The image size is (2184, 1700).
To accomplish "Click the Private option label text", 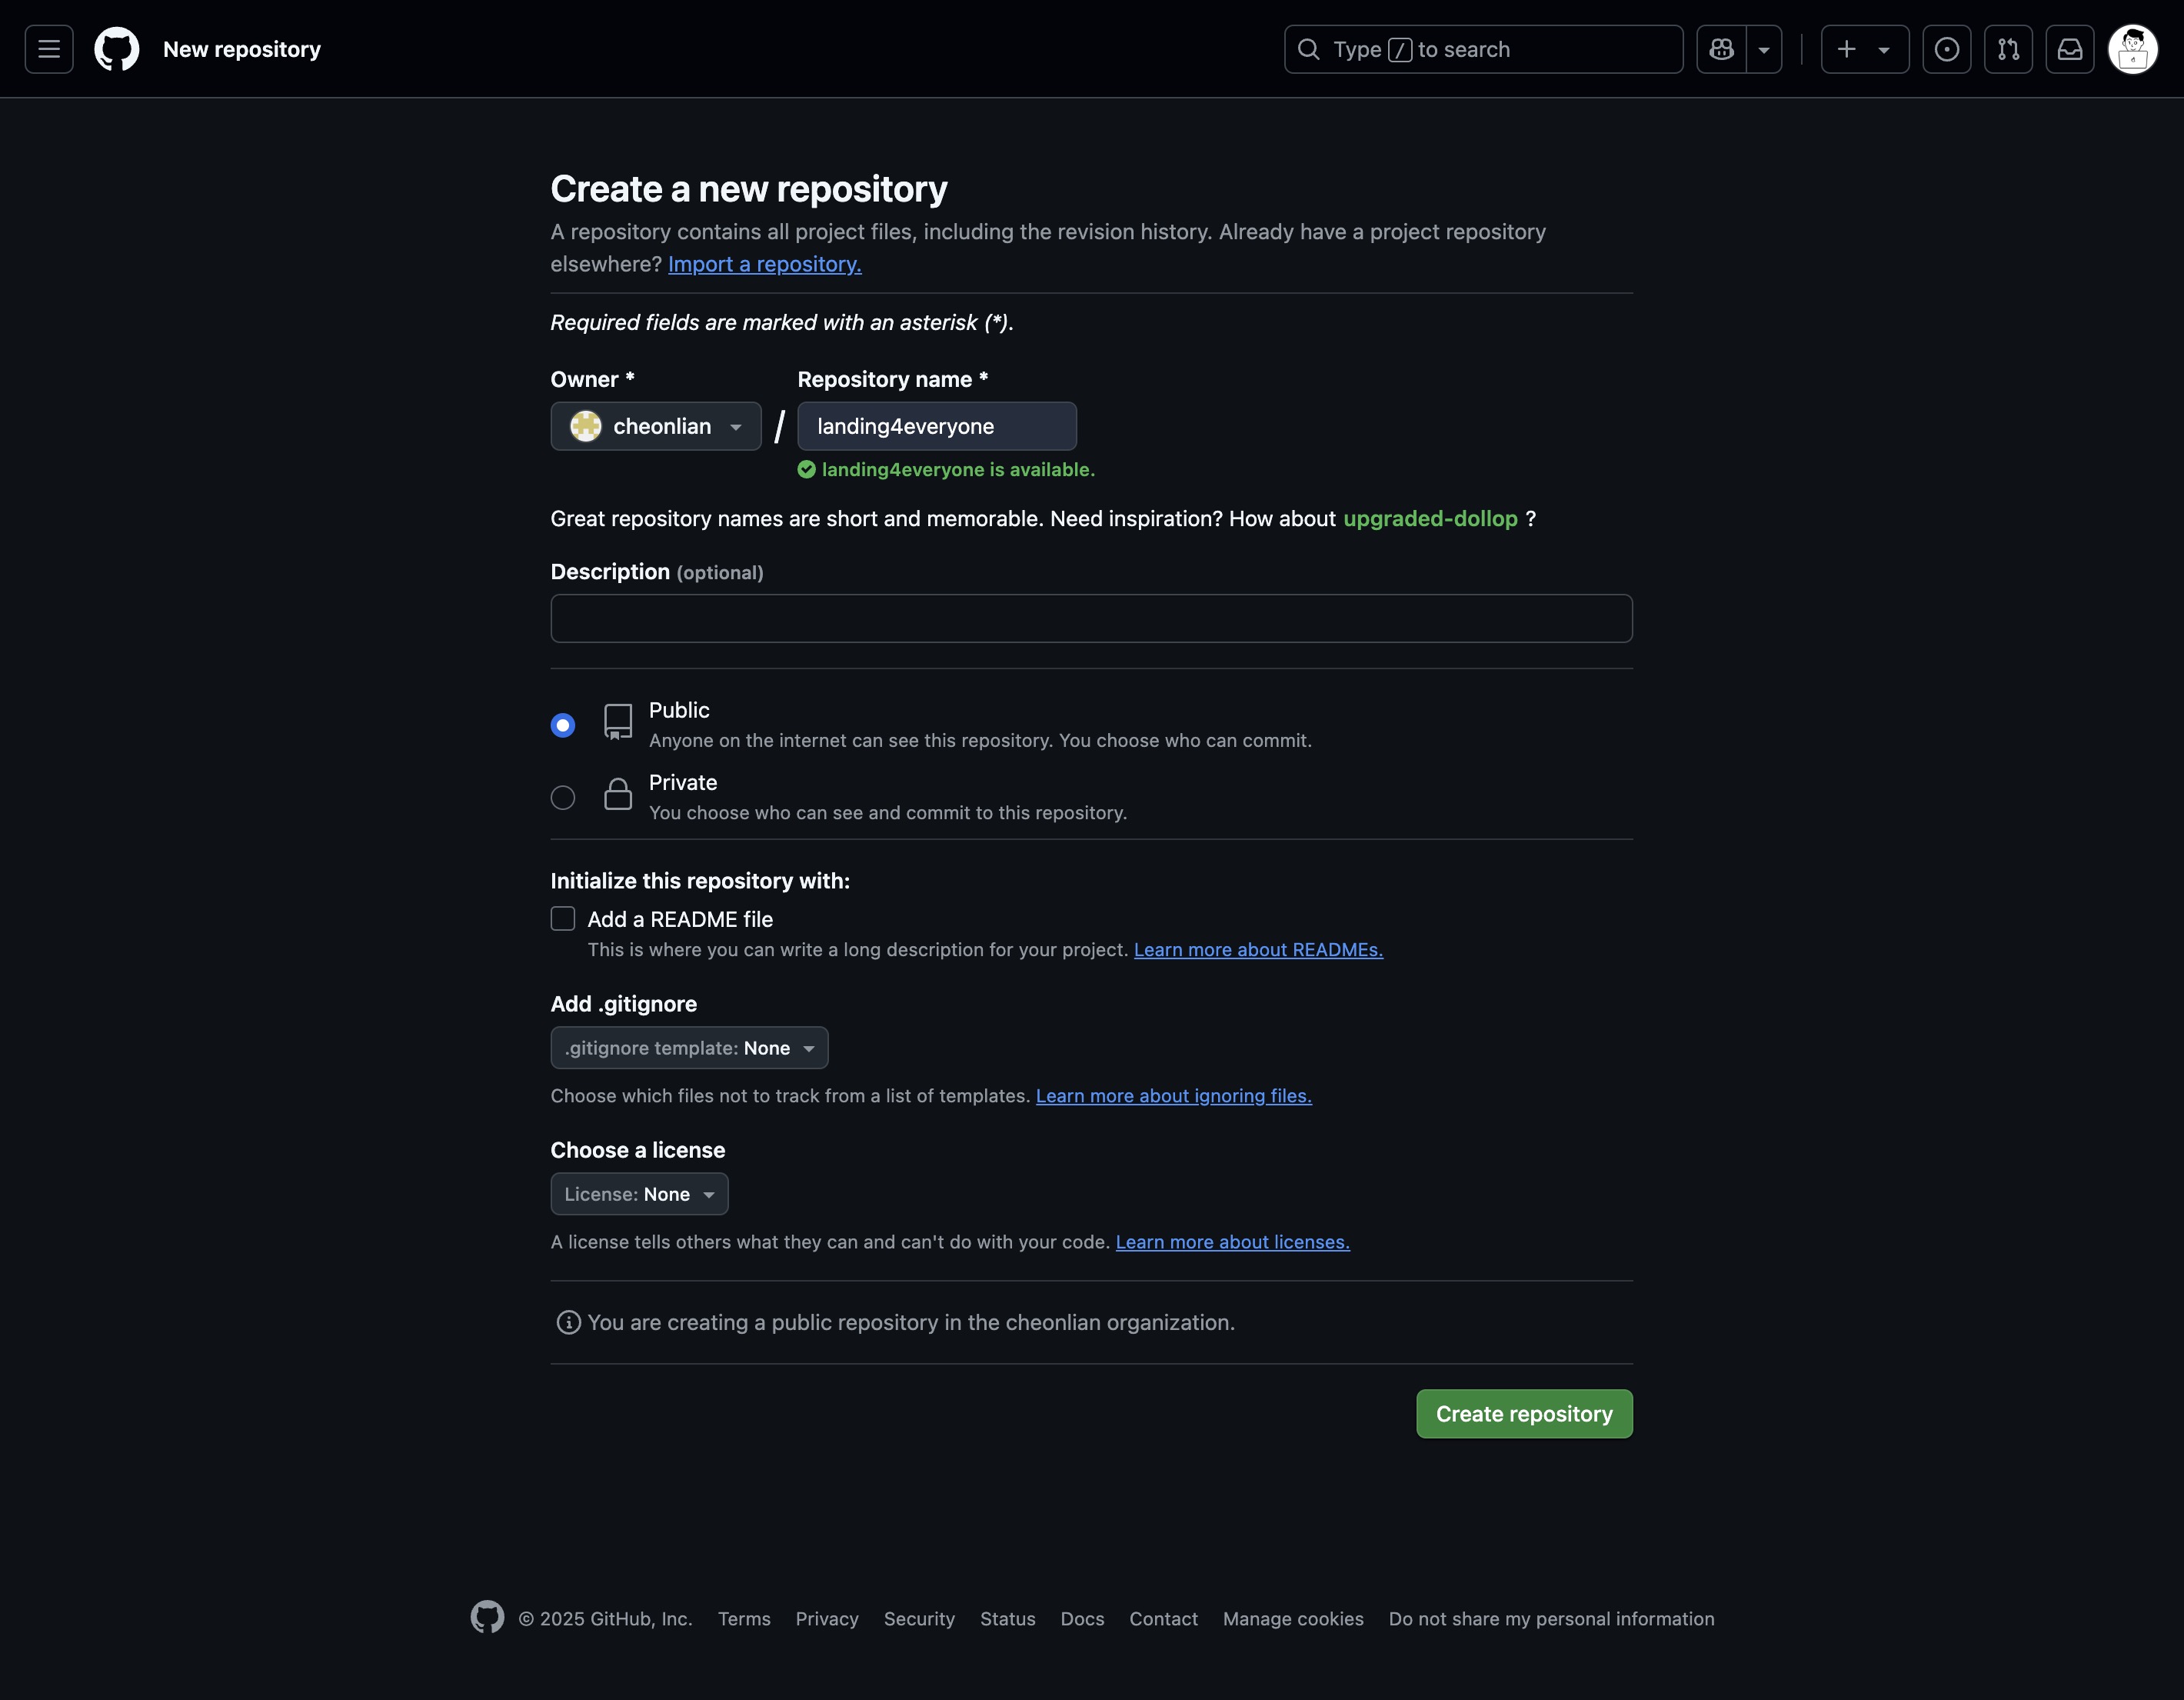I will coord(683,782).
